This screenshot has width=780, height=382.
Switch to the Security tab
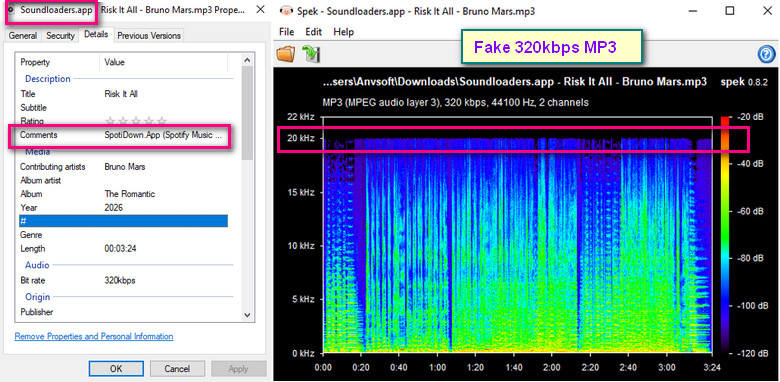(60, 36)
